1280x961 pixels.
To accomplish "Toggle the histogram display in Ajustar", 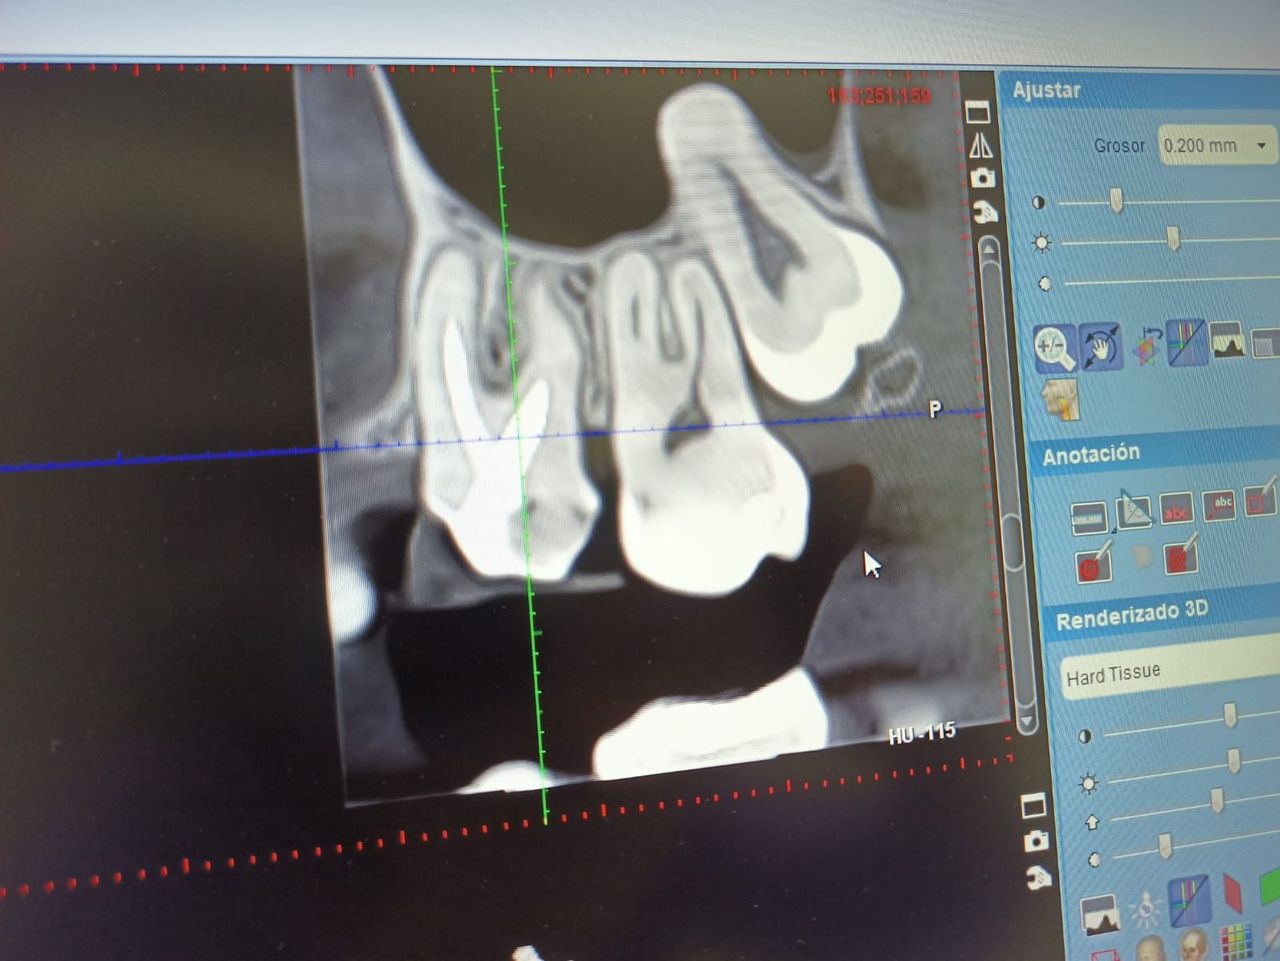I will pos(1227,341).
